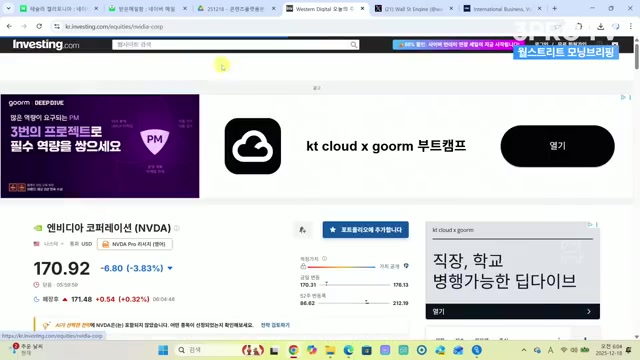This screenshot has height=360, width=640.
Task: Open the AdChoices icon on top ad
Action: point(623,98)
